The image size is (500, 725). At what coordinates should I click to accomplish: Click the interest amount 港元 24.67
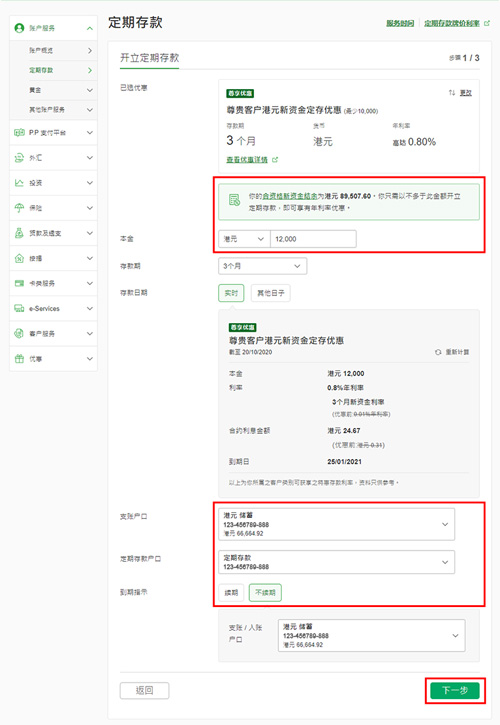pyautogui.click(x=344, y=431)
